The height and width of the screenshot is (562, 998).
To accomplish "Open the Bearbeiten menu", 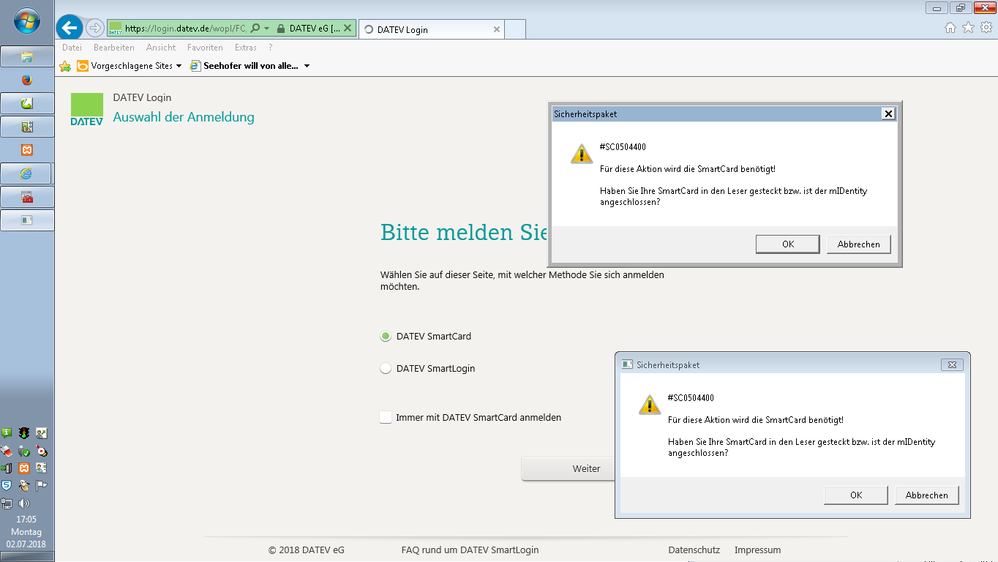I will click(x=113, y=47).
